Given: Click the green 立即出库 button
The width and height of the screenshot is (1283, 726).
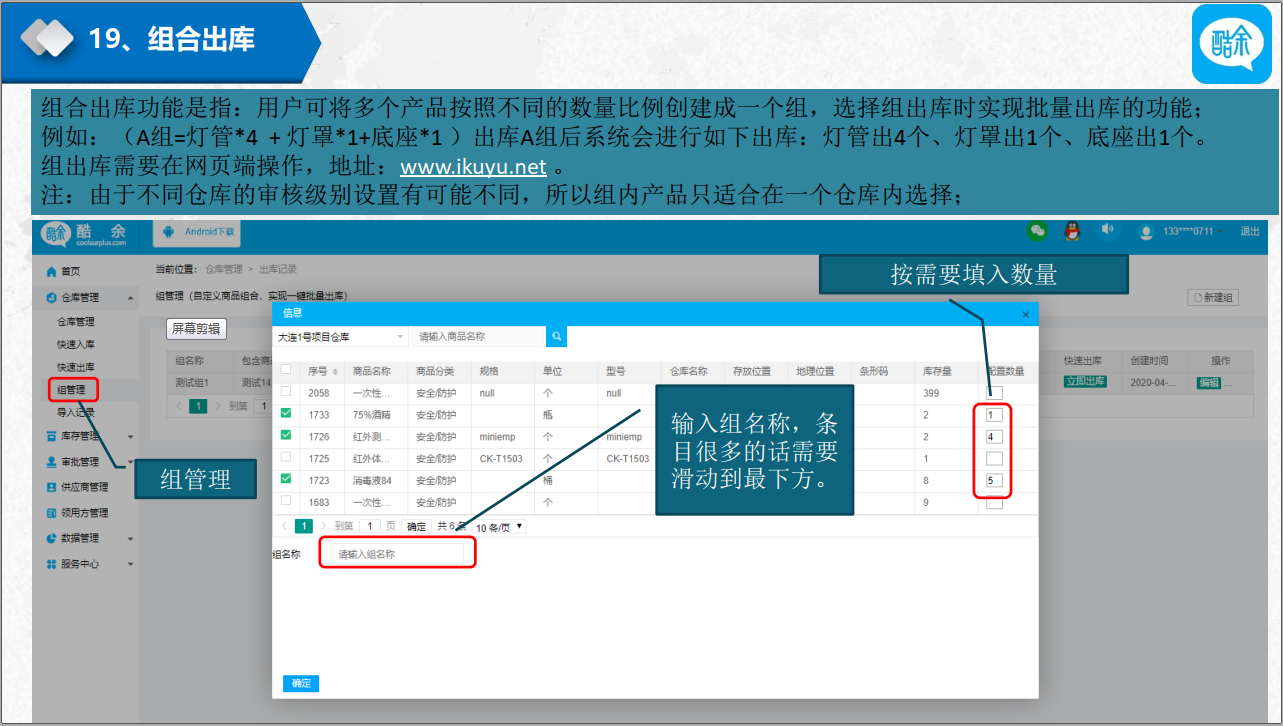Looking at the screenshot, I should 1084,382.
